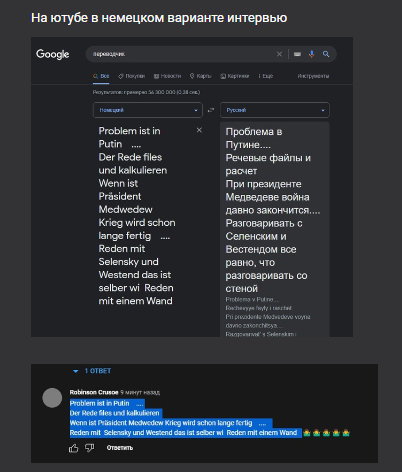Collapse the 1 ОТВЕТ replies expander

pyautogui.click(x=92, y=371)
